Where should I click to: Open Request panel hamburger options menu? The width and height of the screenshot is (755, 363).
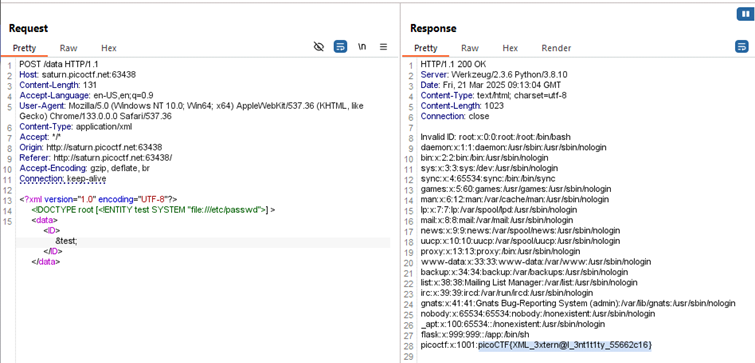pyautogui.click(x=383, y=47)
